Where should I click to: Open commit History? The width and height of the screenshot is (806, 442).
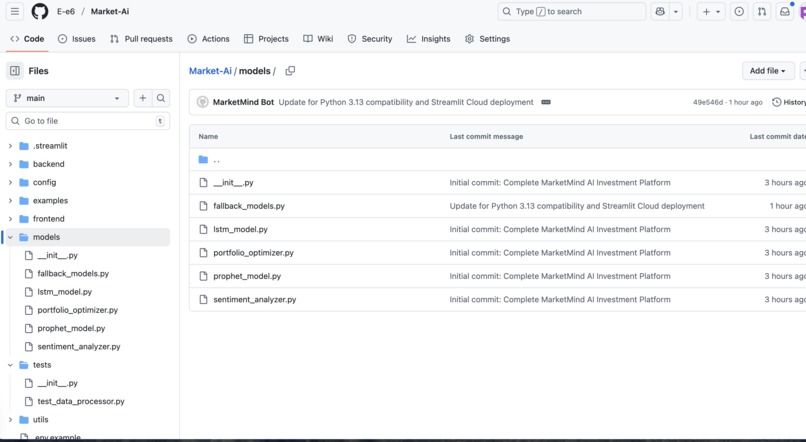[x=789, y=102]
